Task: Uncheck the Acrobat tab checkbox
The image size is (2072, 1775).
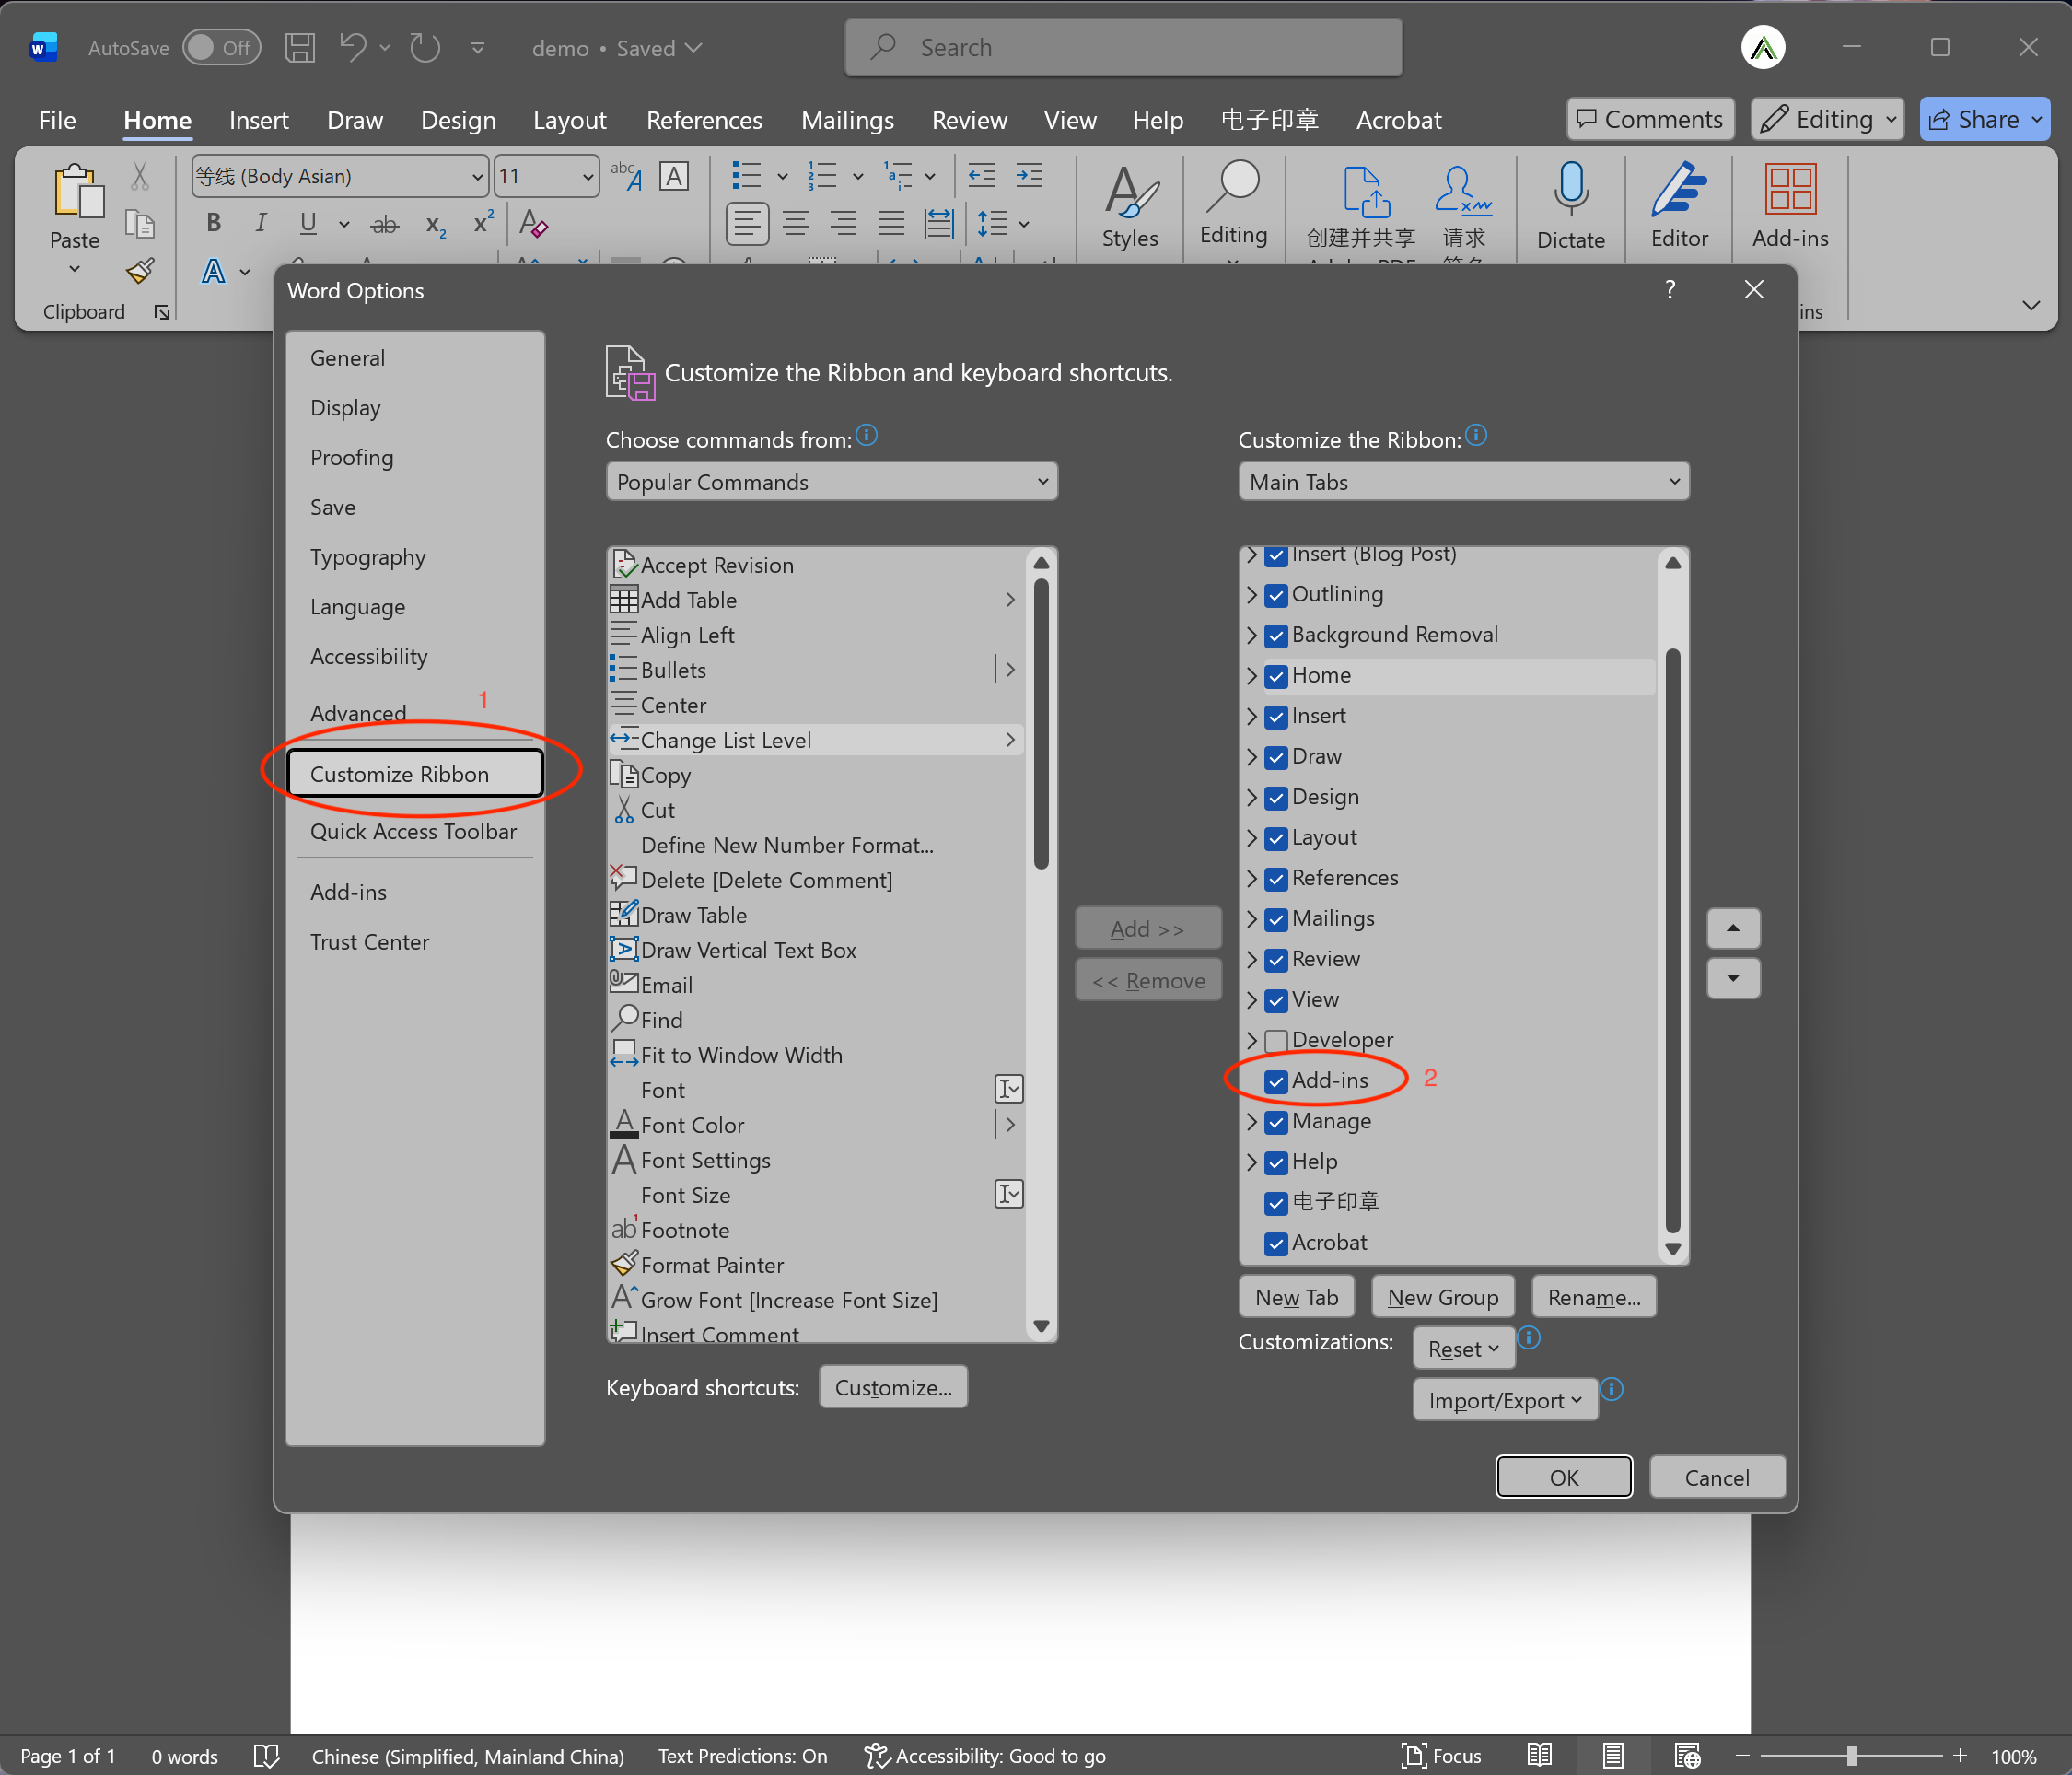Action: coord(1276,1243)
